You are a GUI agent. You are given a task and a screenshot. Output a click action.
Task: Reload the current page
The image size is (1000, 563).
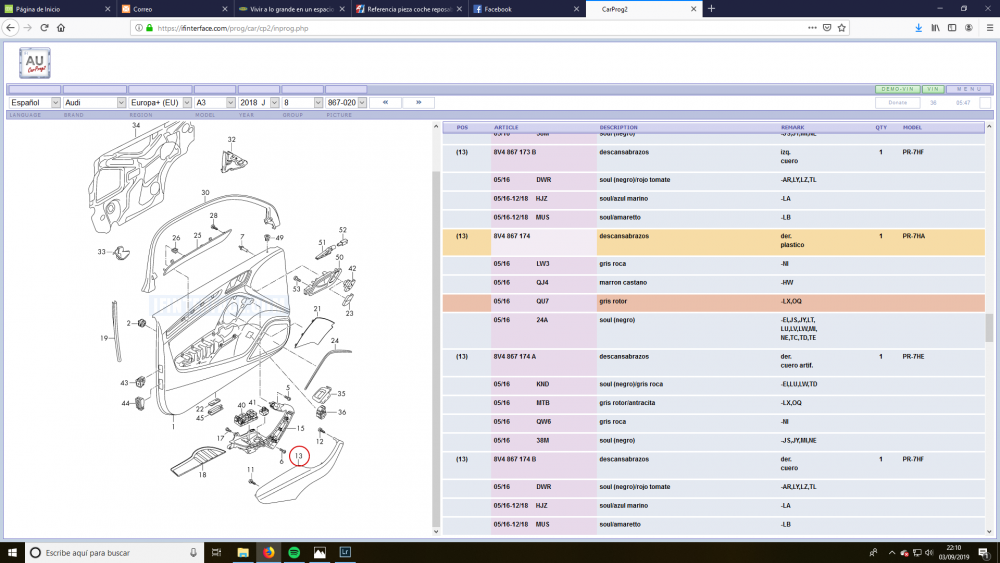[x=44, y=27]
